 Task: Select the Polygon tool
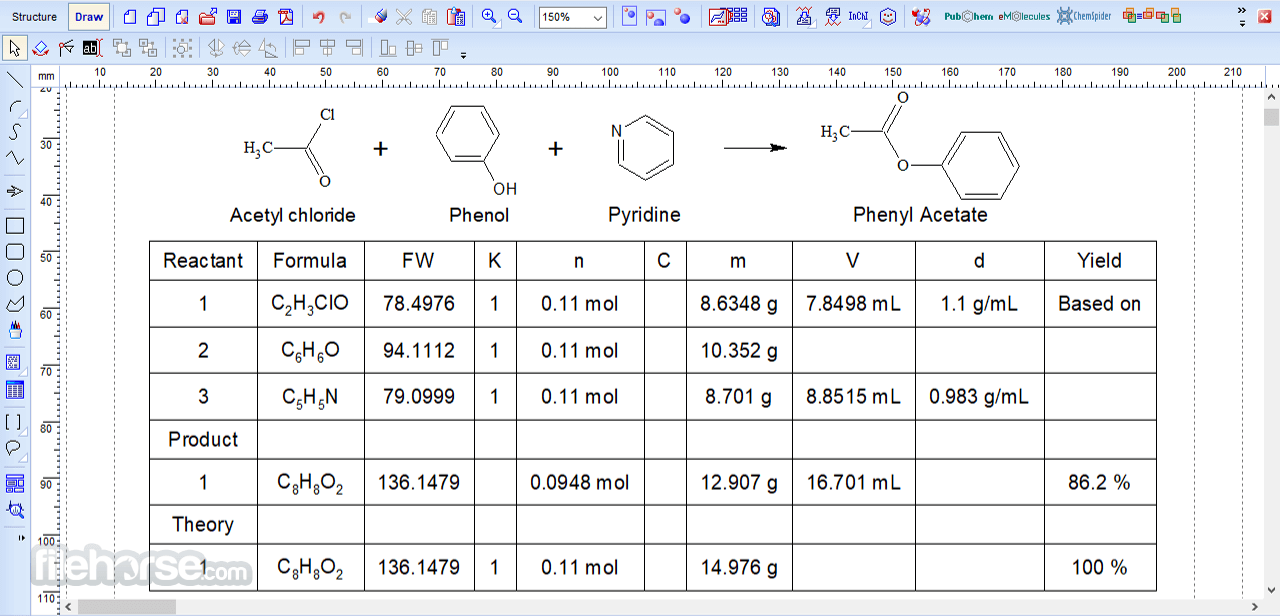tap(15, 303)
